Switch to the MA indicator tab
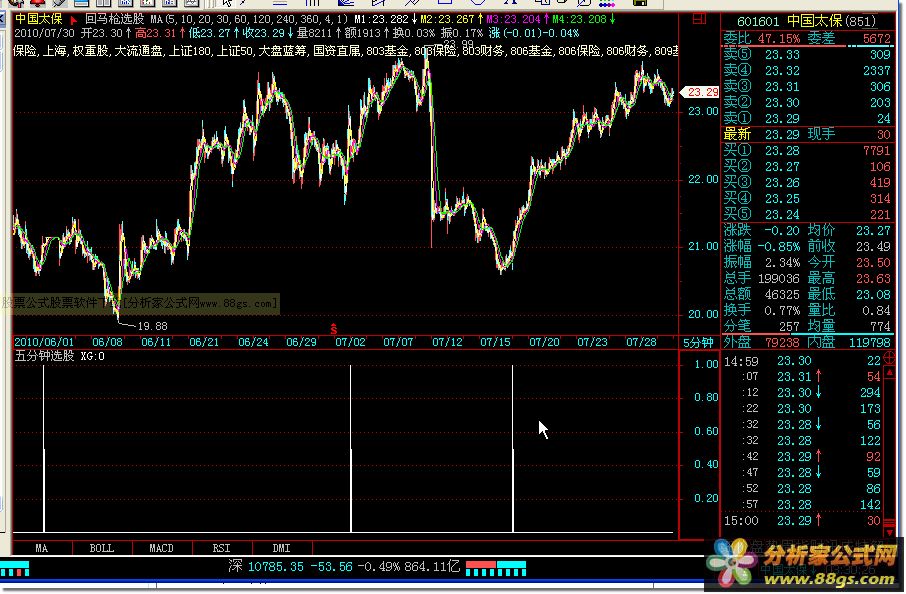 [41, 548]
